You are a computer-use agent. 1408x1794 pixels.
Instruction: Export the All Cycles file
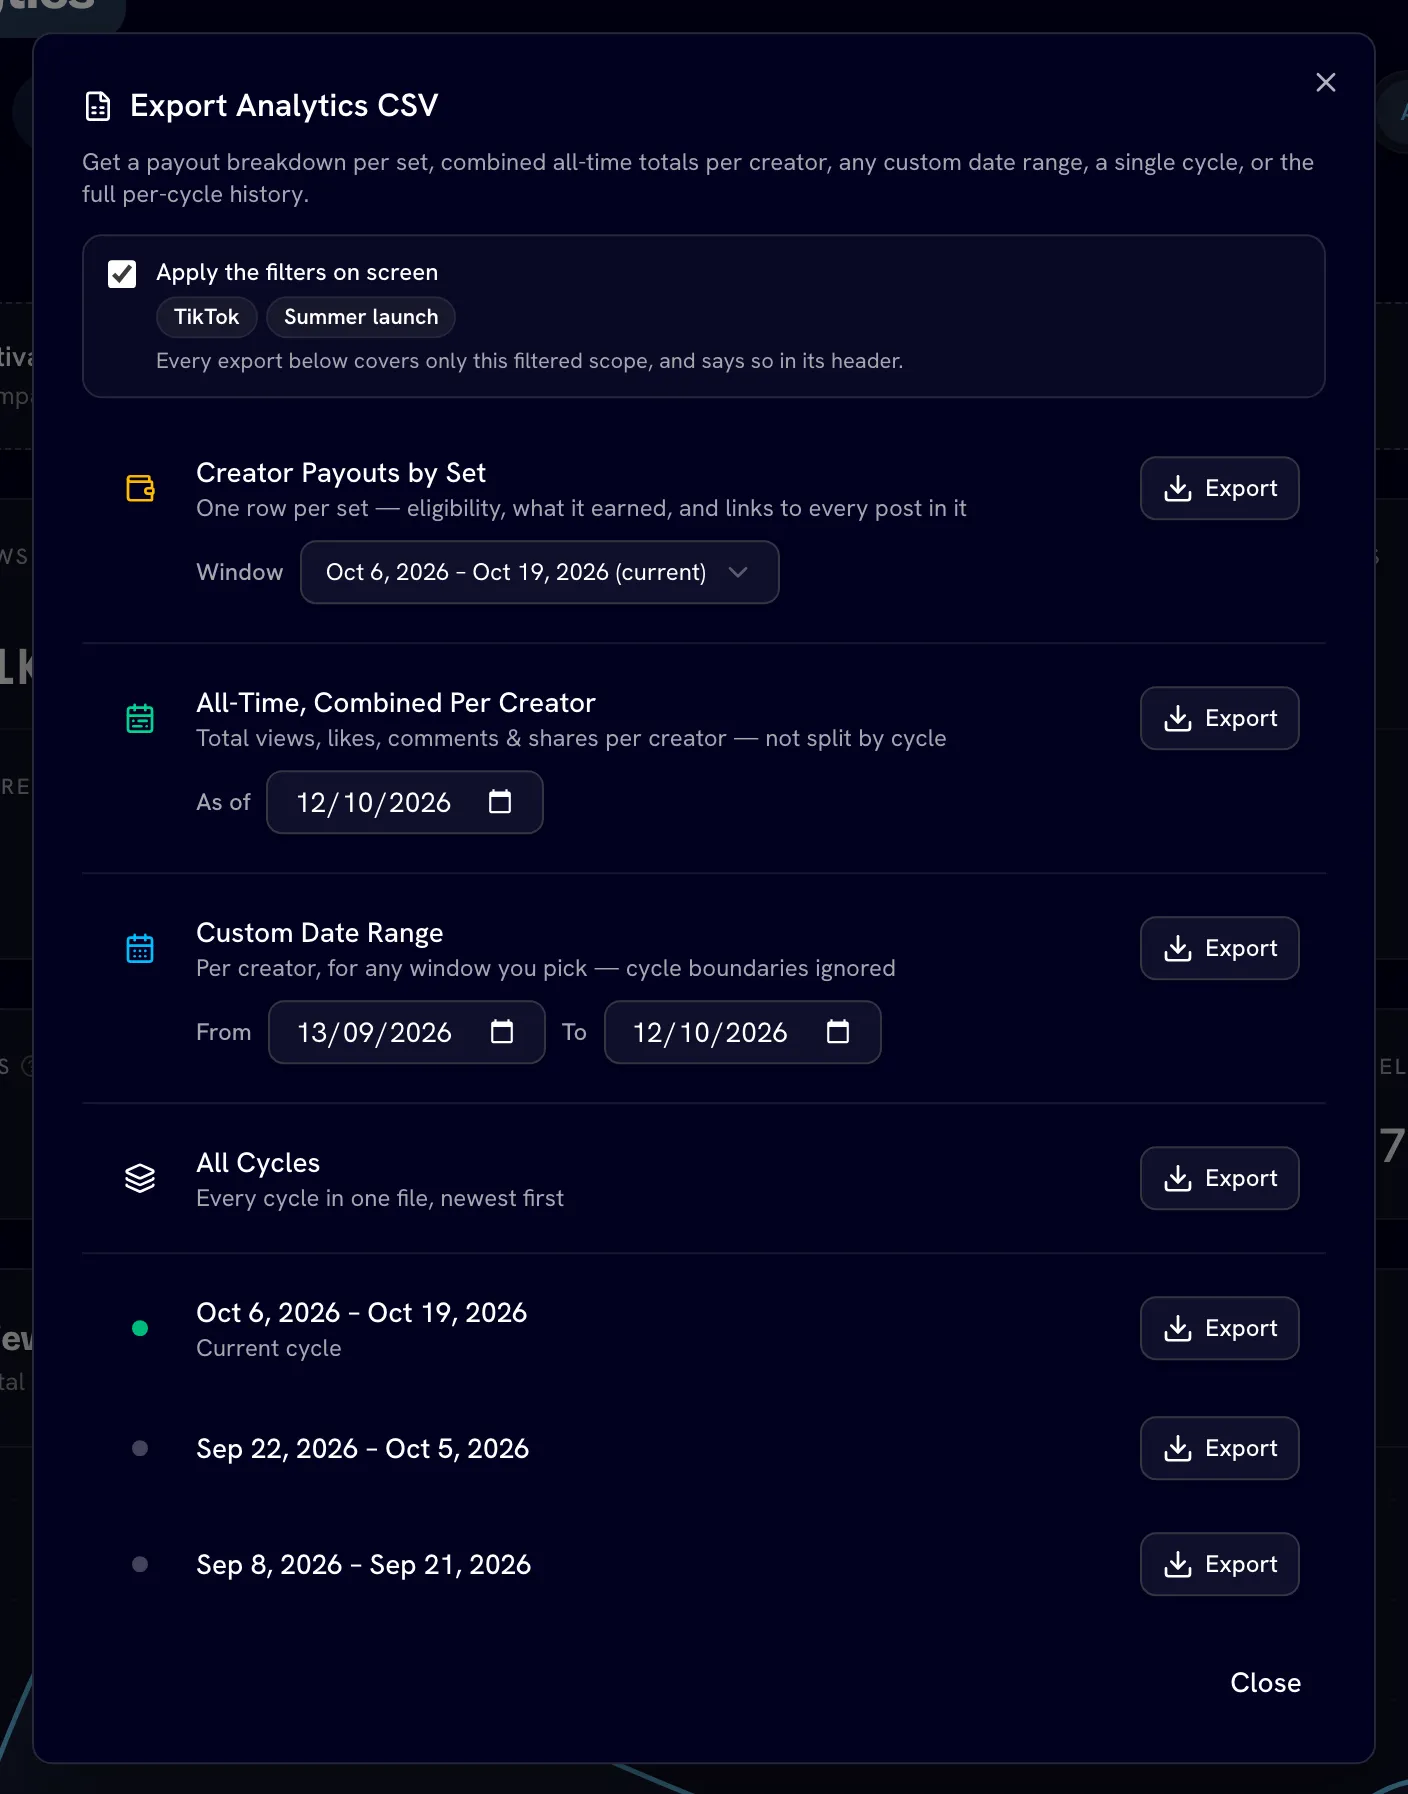1220,1178
